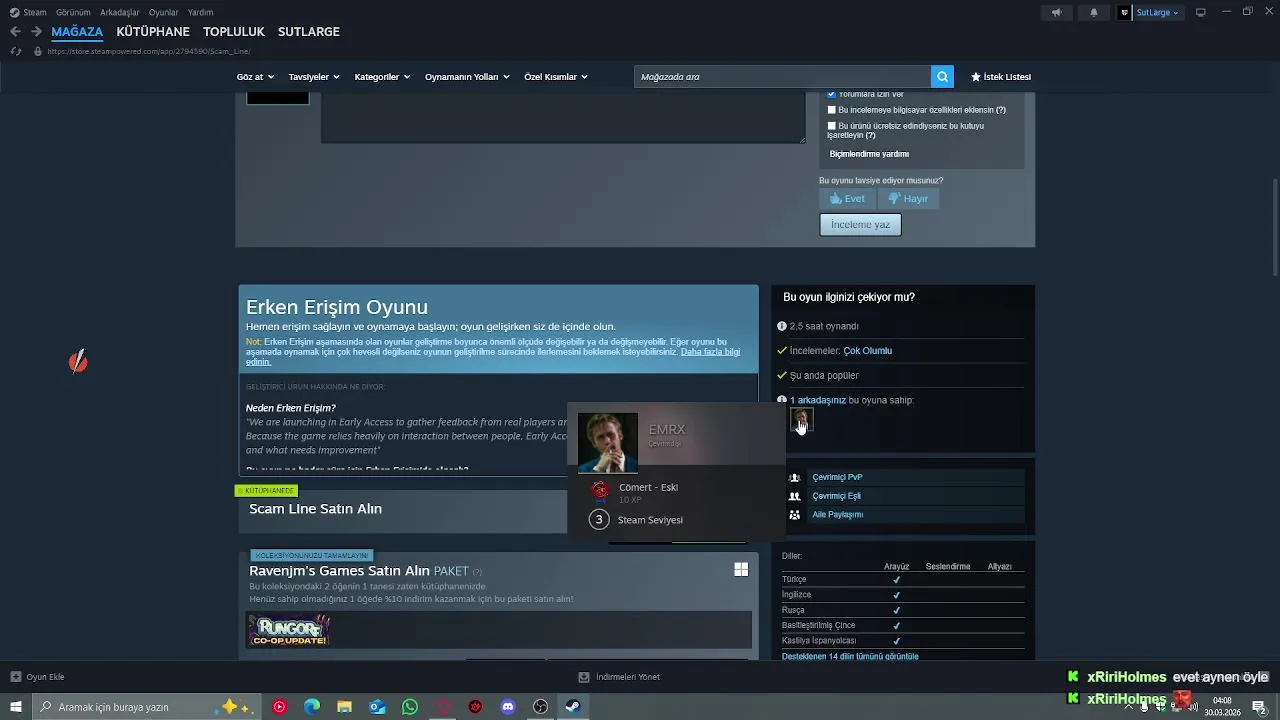Toggle the Yorumlara izin ver checkbox
1280x720 pixels.
831,94
